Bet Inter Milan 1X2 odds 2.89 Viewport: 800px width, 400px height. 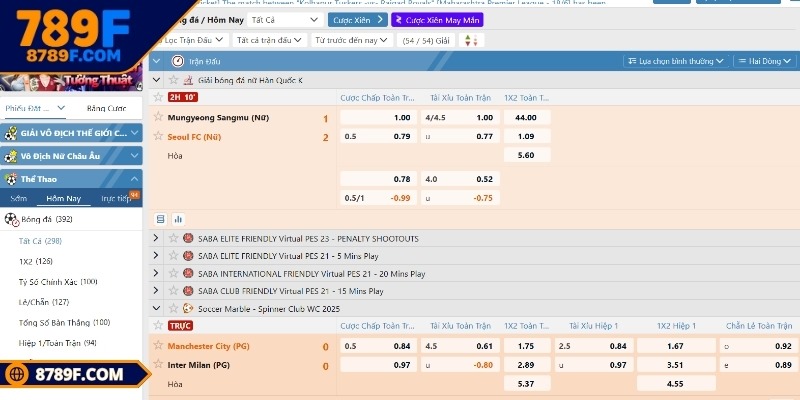point(527,365)
